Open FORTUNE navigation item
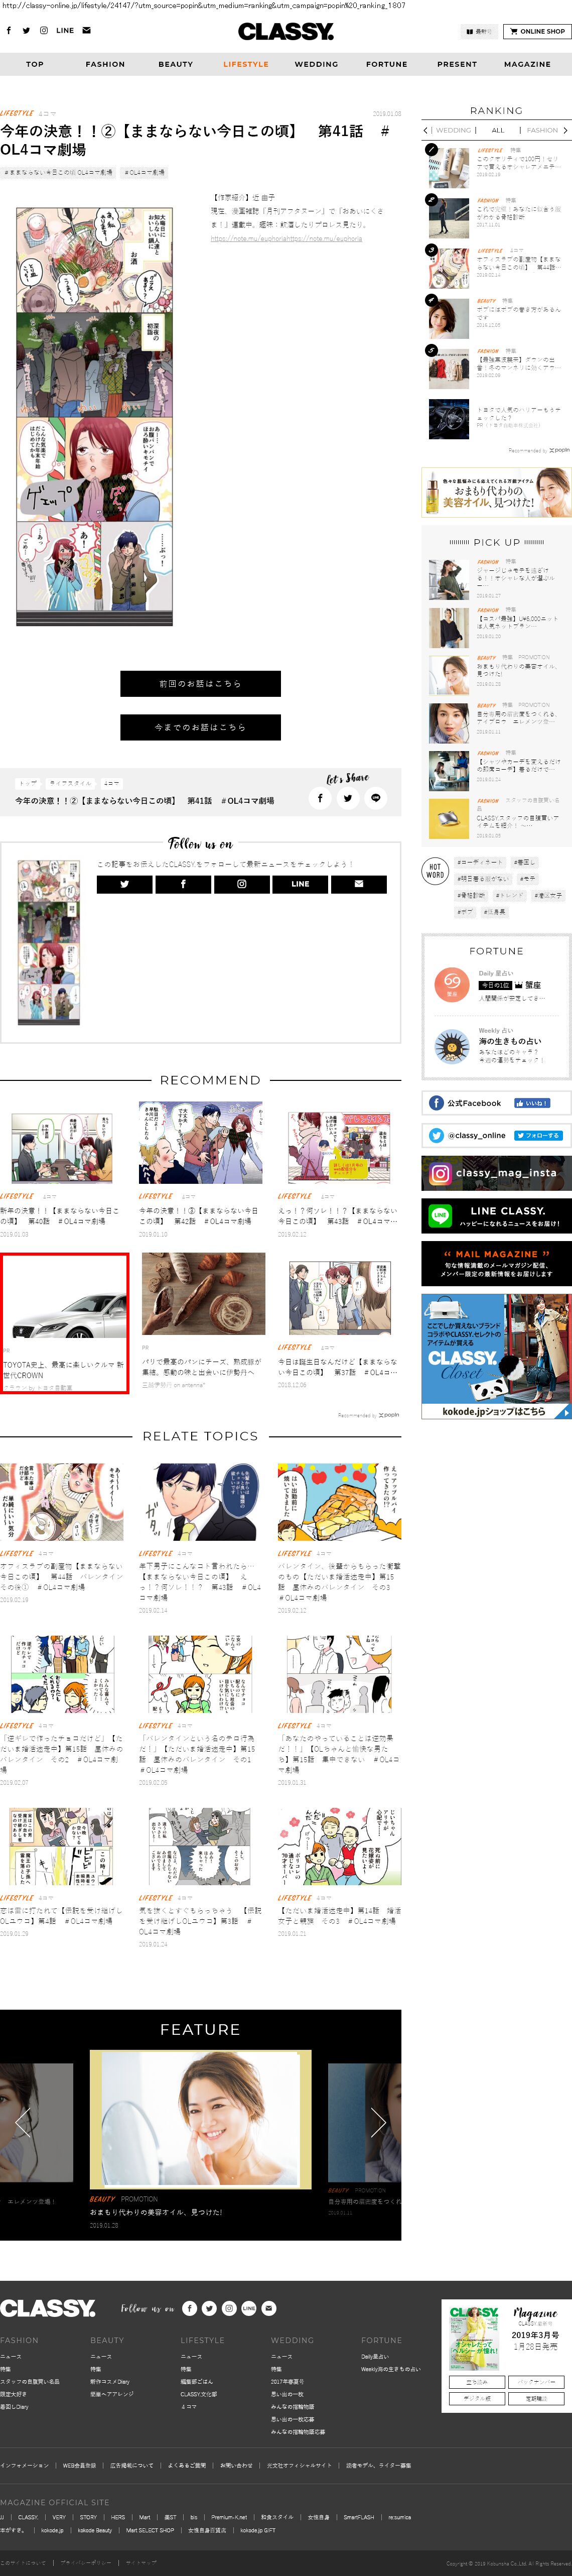Screen dimensions: 572x2576 click(x=387, y=64)
